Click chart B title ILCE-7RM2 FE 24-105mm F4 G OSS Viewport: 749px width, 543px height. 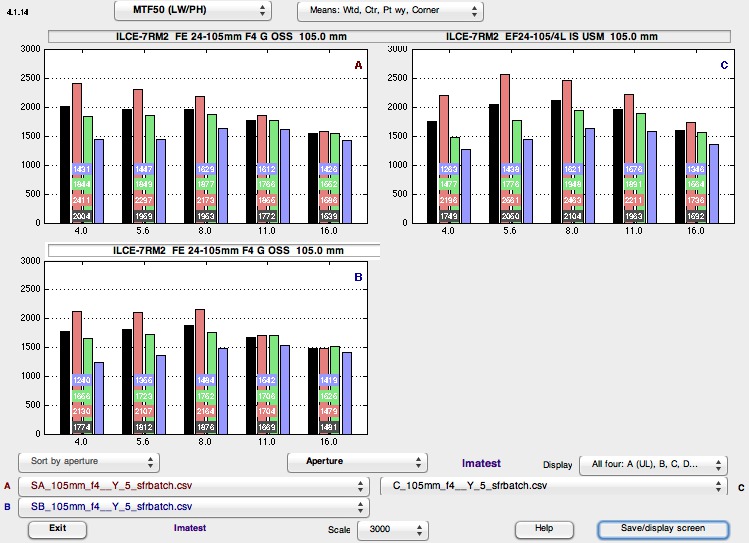pos(228,251)
